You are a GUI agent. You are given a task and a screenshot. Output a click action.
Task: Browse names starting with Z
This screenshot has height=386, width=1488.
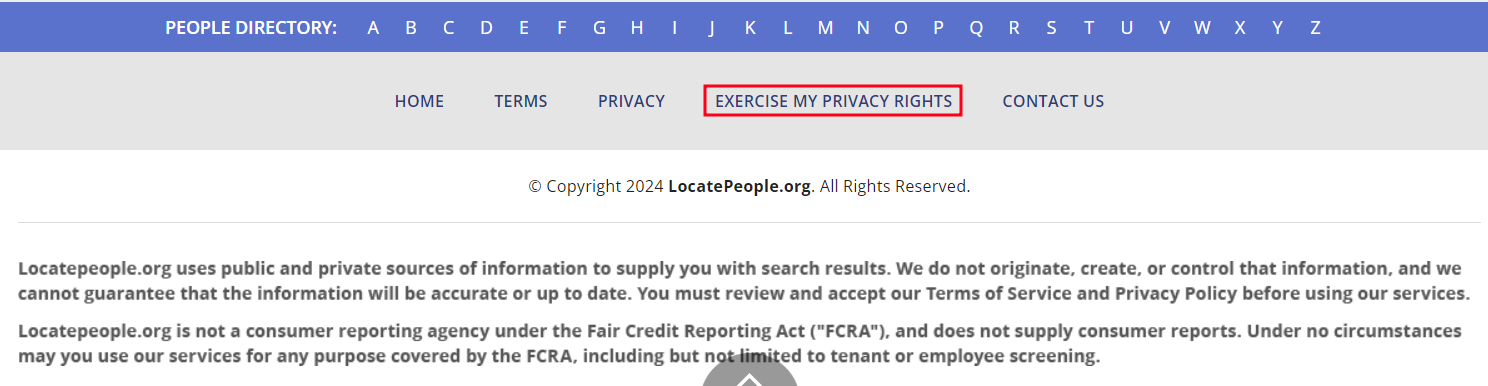(1315, 28)
